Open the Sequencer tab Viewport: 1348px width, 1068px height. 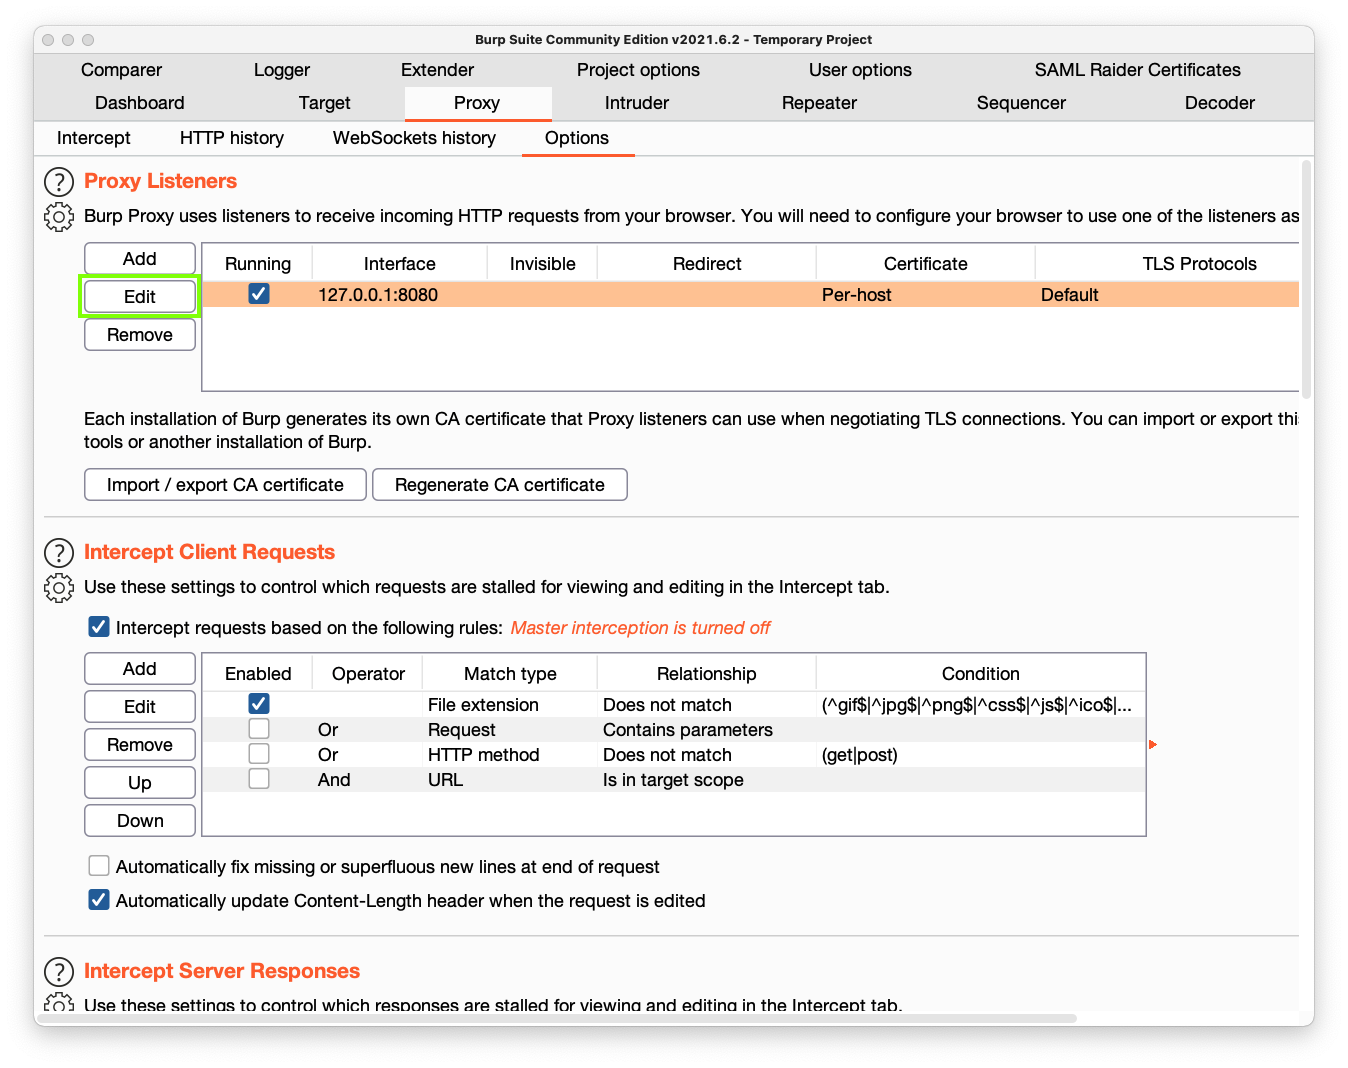pos(1021,103)
